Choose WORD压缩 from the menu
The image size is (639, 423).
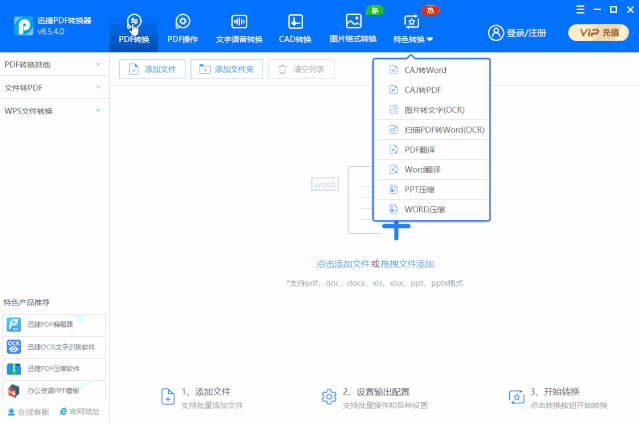pos(432,209)
